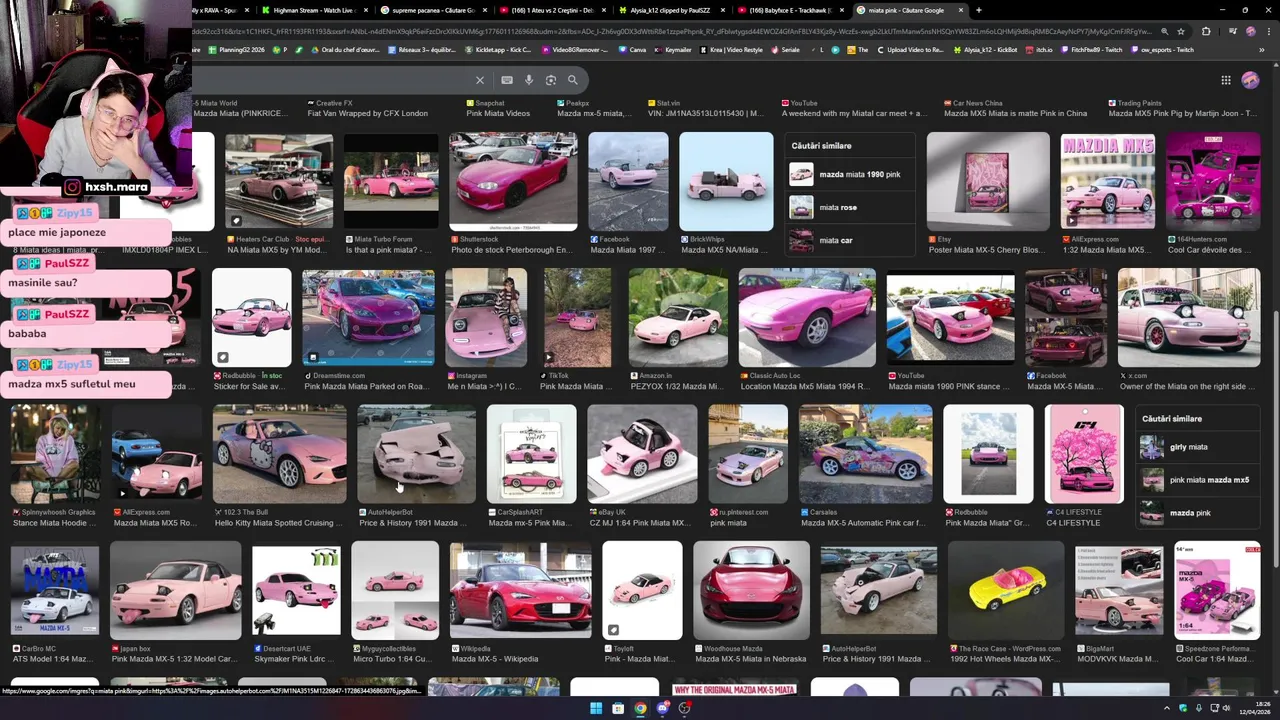Open VideoBGRemover bookmark
Viewport: 1280px width, 720px height.
(x=574, y=49)
